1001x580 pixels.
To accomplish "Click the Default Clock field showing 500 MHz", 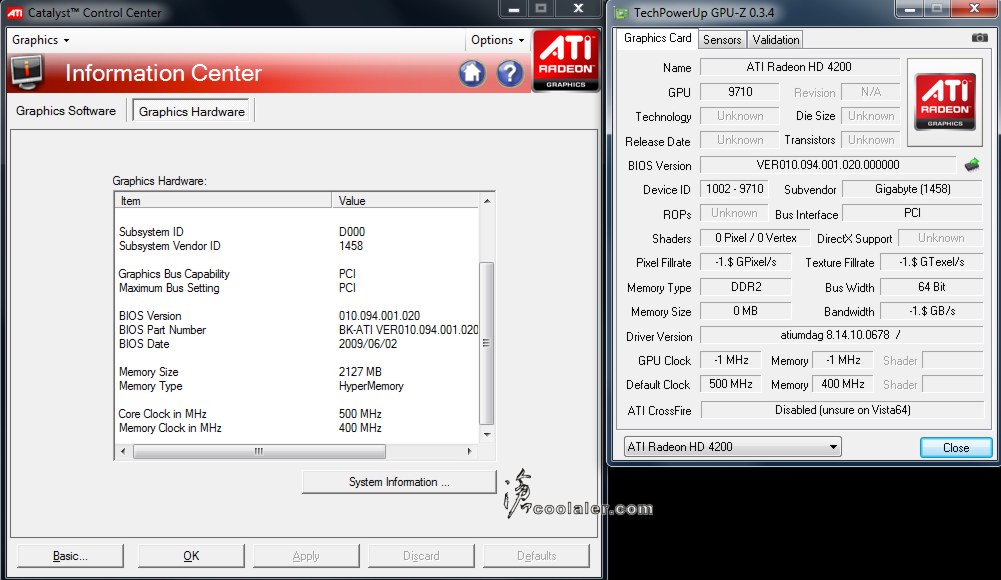I will [x=730, y=384].
